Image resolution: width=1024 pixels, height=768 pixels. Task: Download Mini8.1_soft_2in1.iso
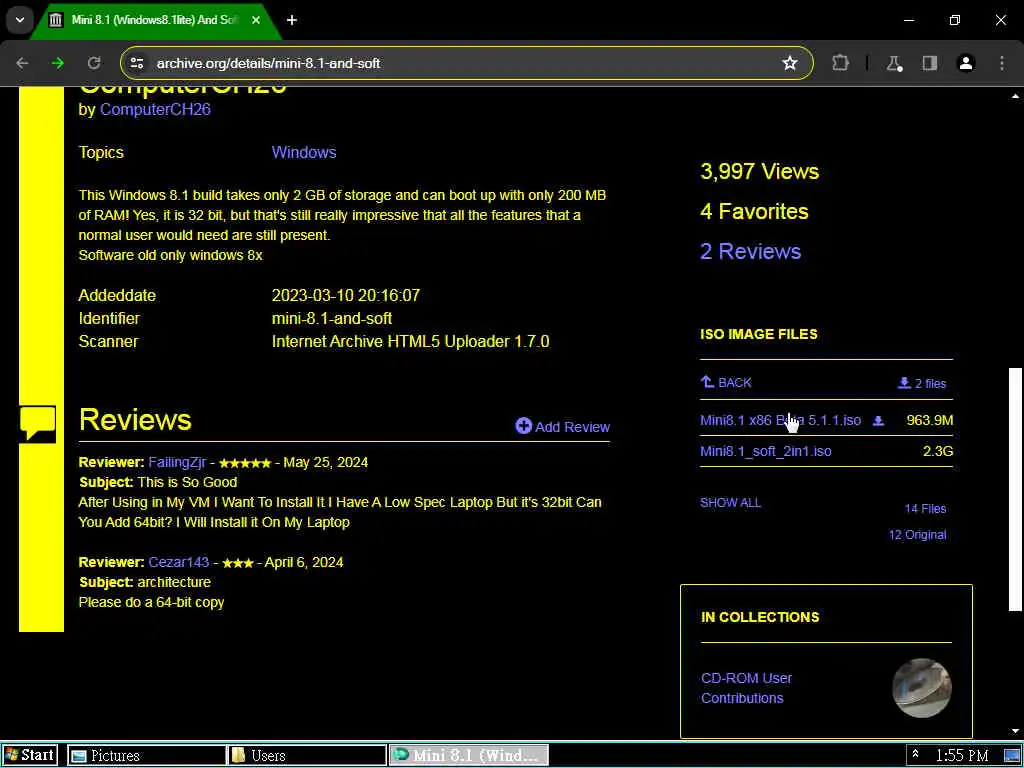point(765,451)
